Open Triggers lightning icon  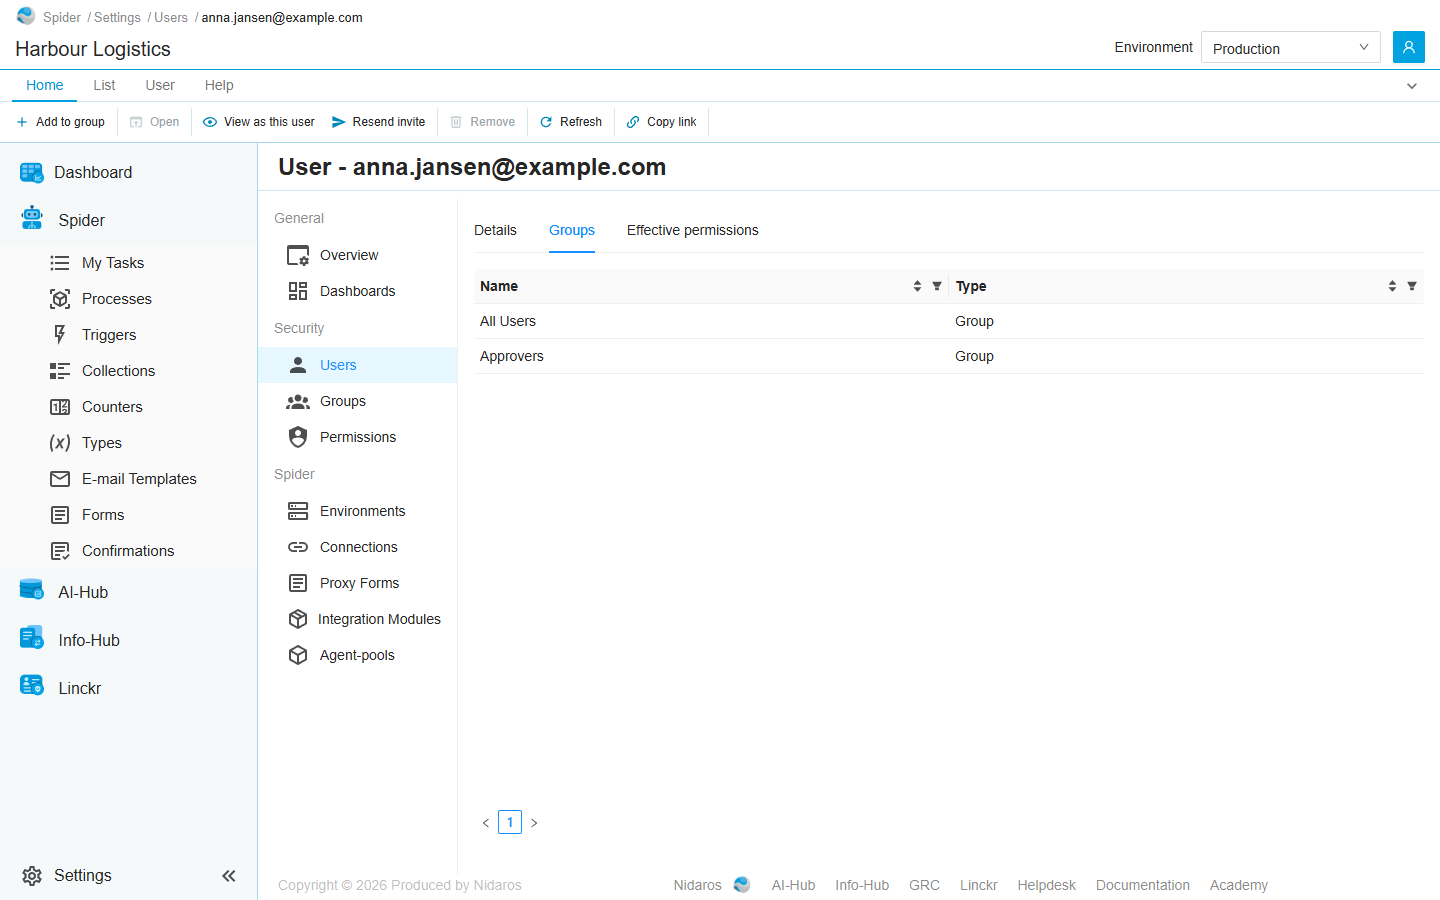tap(60, 335)
